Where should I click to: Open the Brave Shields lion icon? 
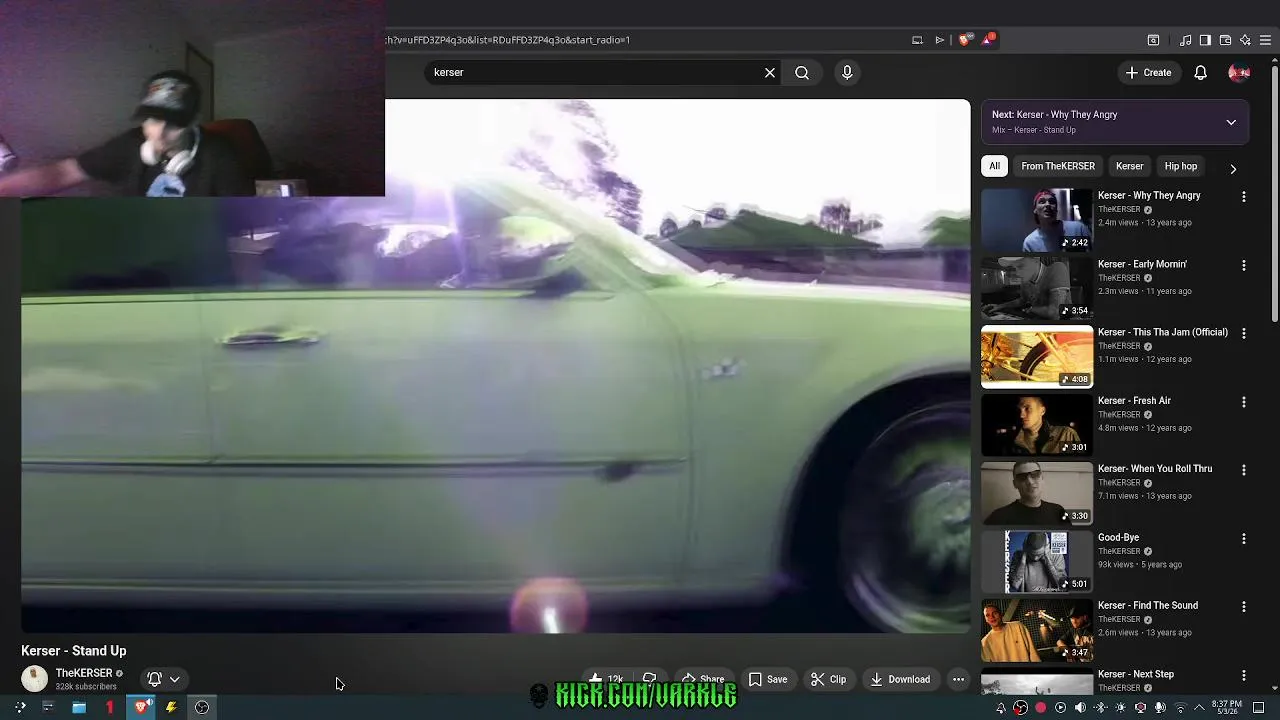pyautogui.click(x=964, y=40)
